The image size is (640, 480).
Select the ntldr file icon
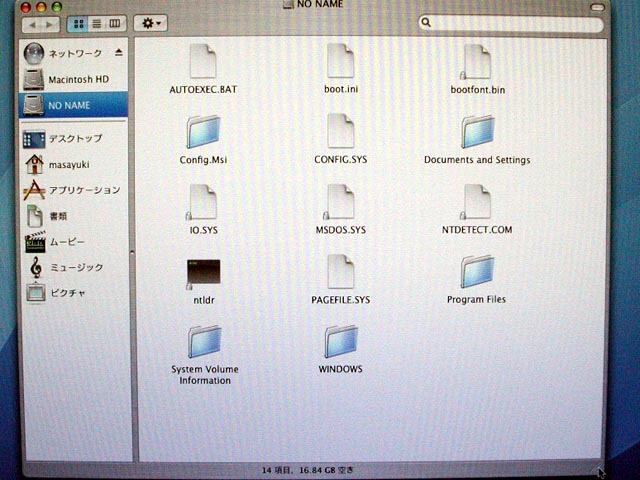click(x=203, y=273)
